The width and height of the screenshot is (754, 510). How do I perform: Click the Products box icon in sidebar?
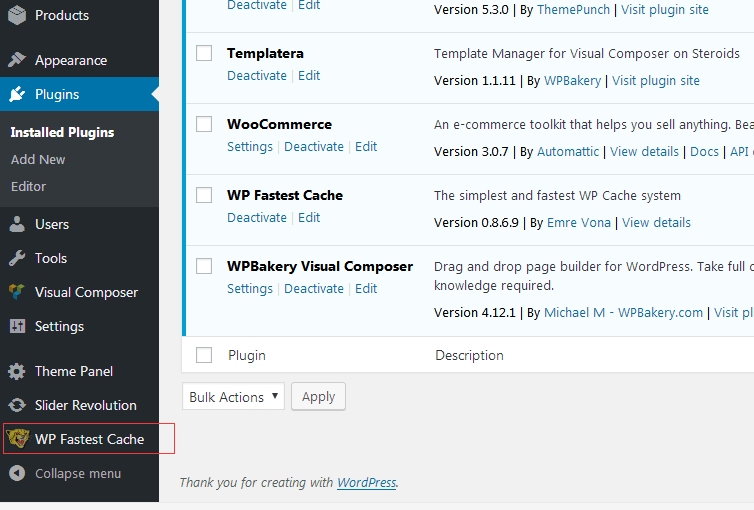pyautogui.click(x=17, y=15)
